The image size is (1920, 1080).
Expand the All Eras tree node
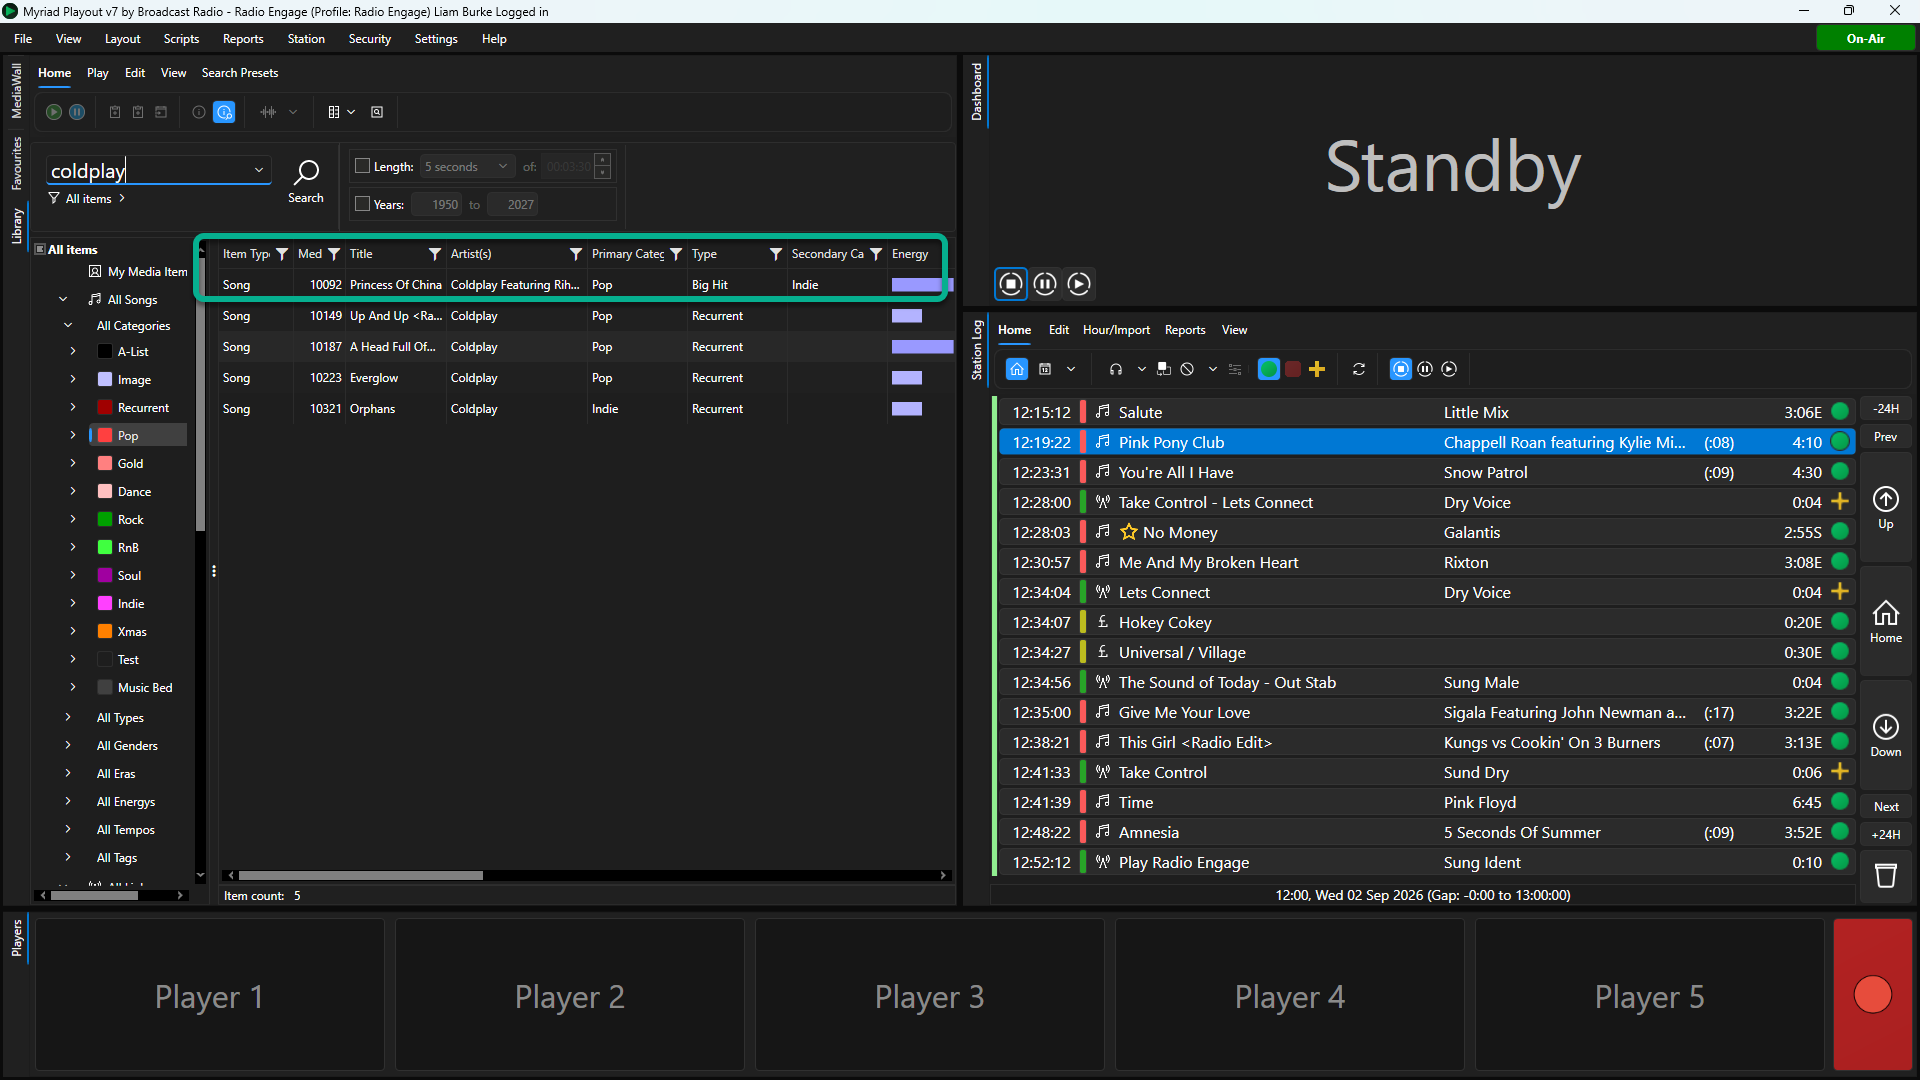[68, 774]
